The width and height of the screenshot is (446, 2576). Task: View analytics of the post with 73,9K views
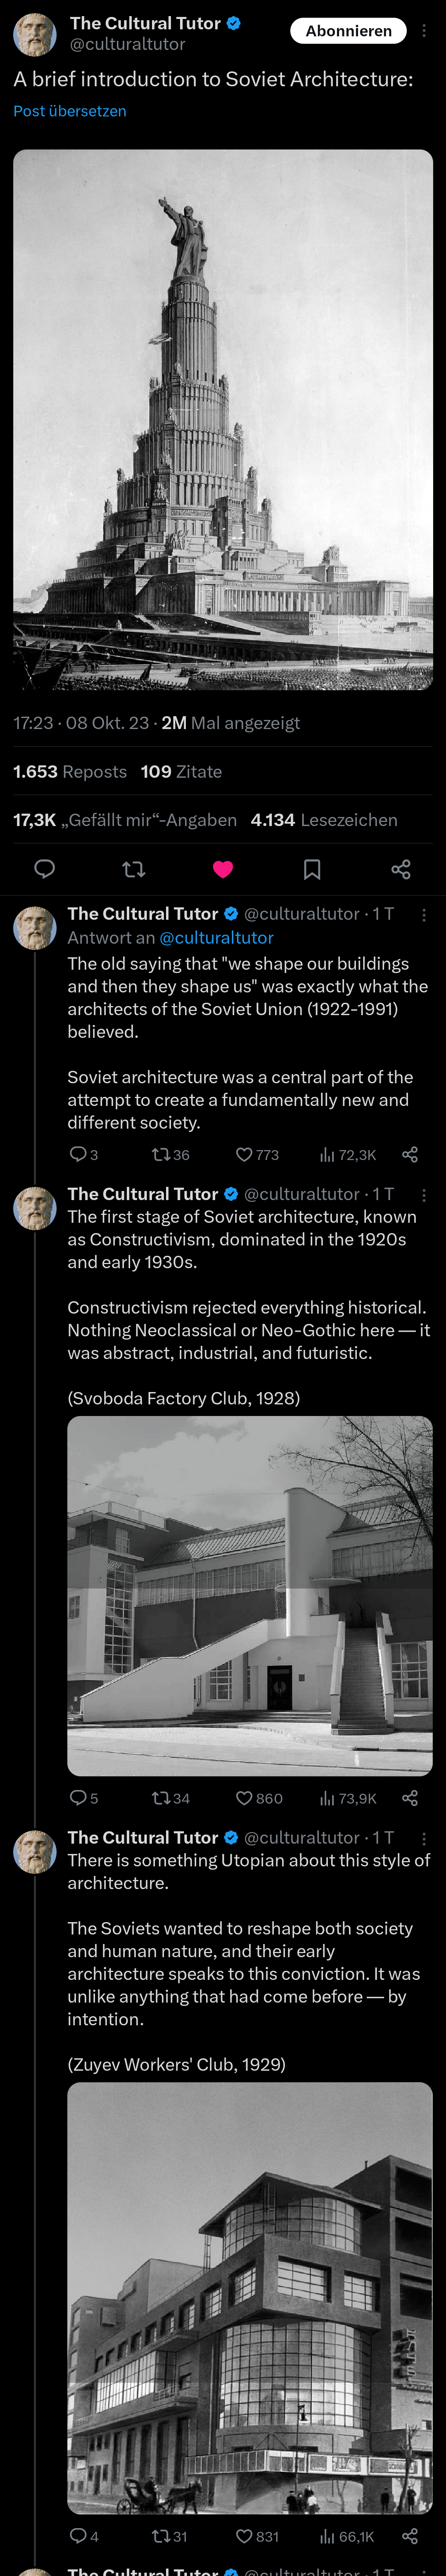click(x=348, y=1798)
